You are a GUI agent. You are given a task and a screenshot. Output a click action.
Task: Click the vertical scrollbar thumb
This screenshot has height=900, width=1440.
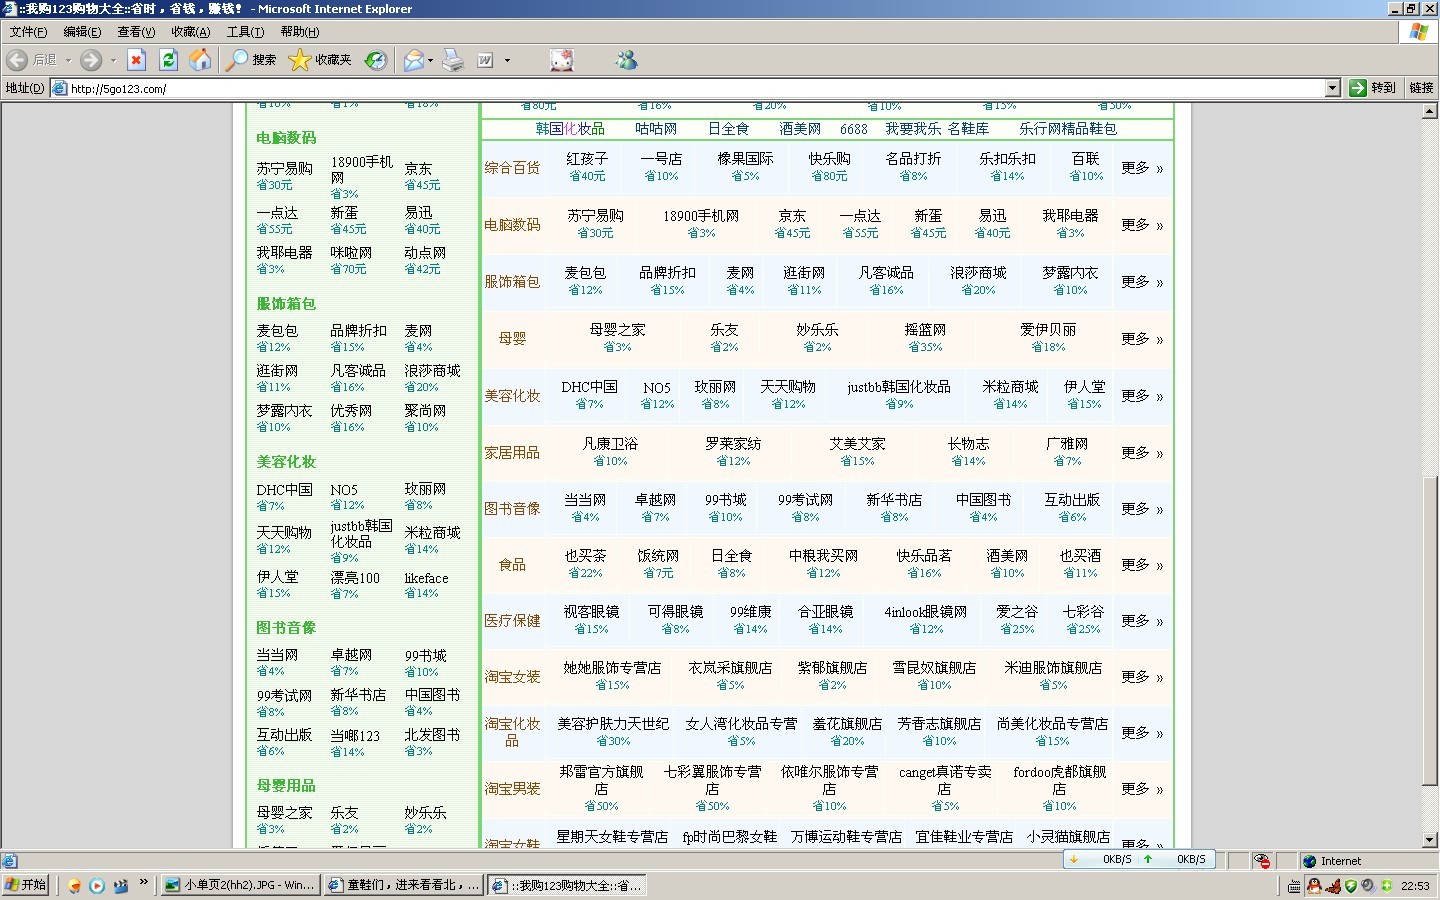[1430, 630]
